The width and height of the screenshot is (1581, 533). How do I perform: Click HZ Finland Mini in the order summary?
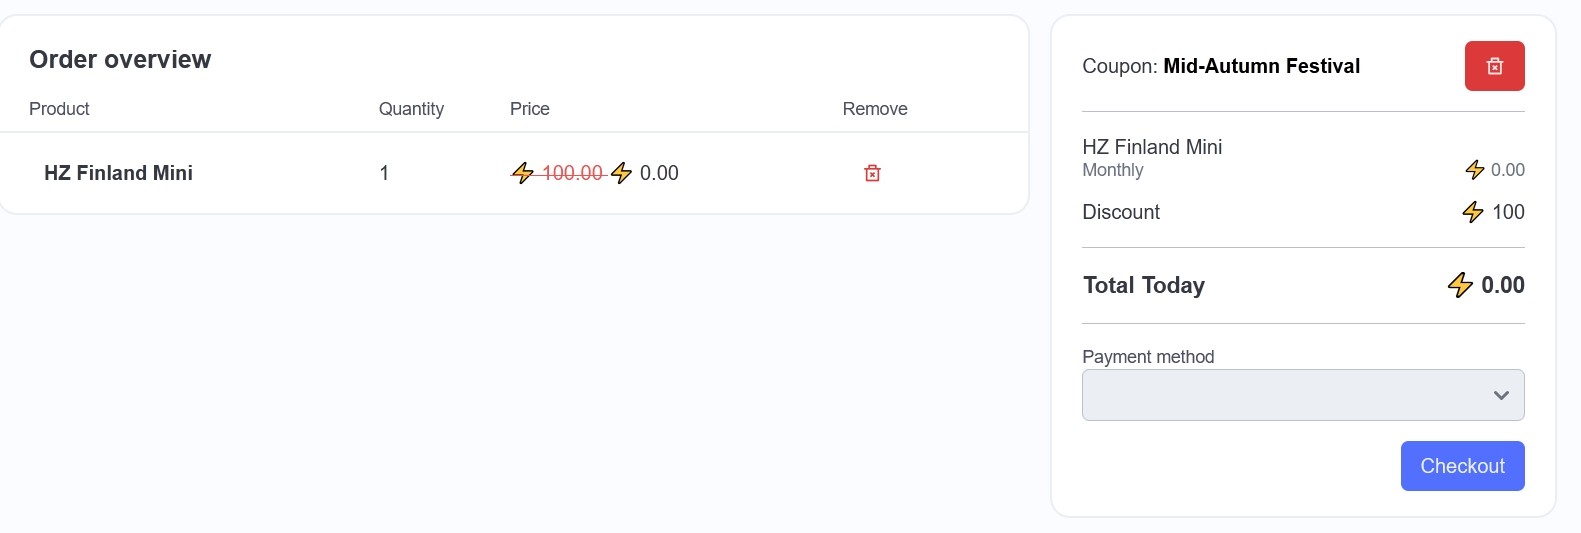click(x=1152, y=147)
